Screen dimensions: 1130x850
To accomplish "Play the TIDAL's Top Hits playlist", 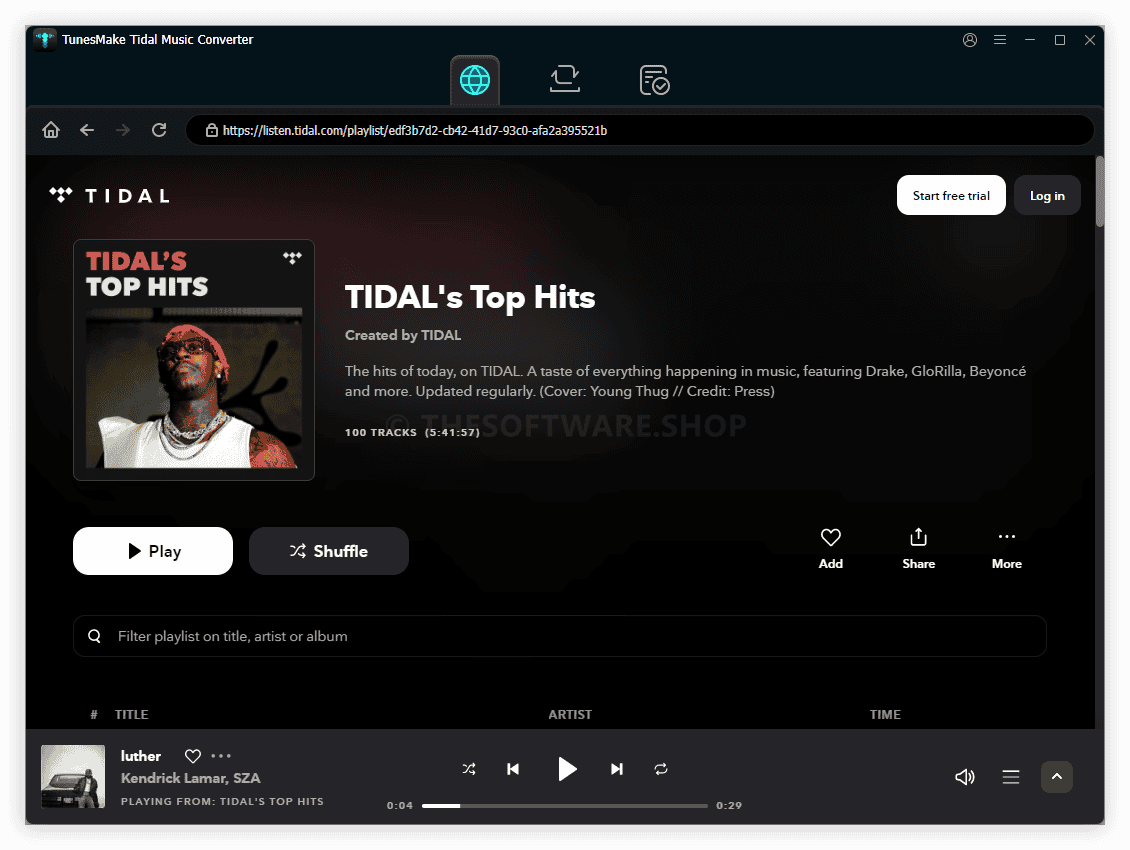I will (x=153, y=551).
